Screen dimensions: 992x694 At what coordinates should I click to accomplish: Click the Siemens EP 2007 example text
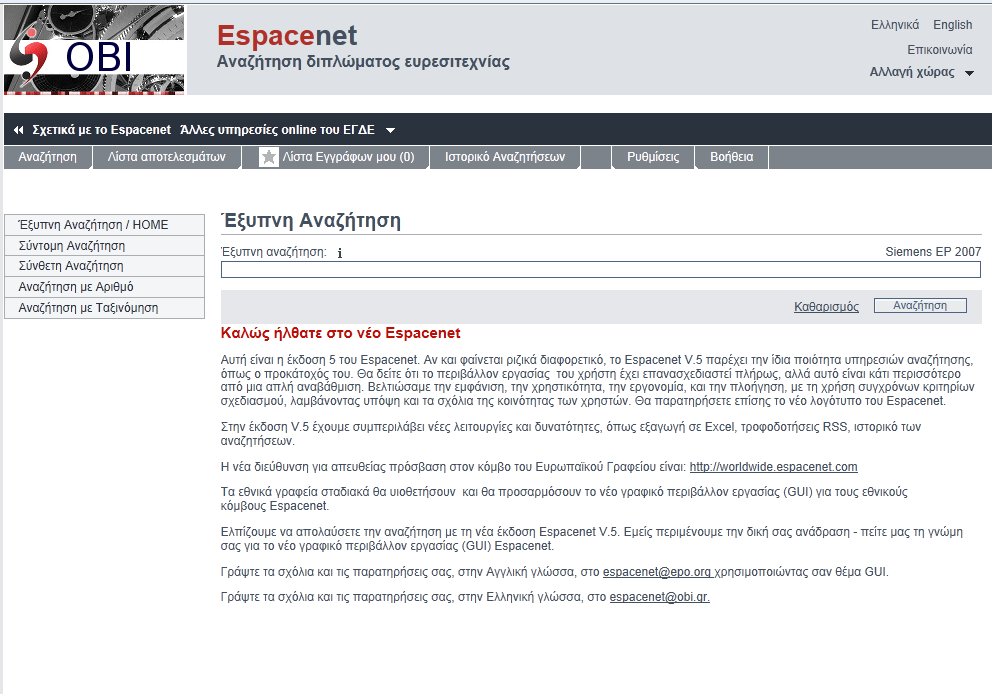pos(933,252)
